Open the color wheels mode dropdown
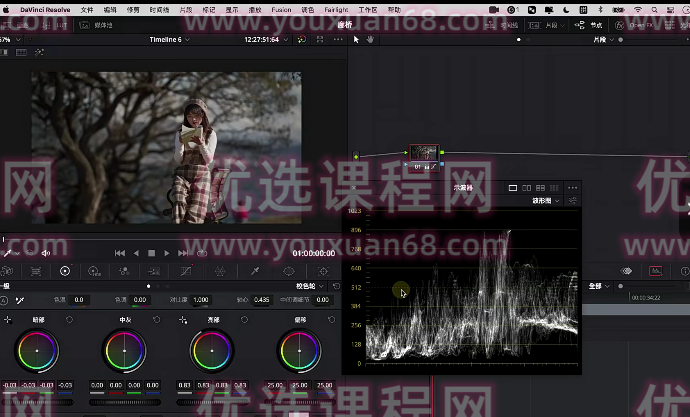 [310, 286]
